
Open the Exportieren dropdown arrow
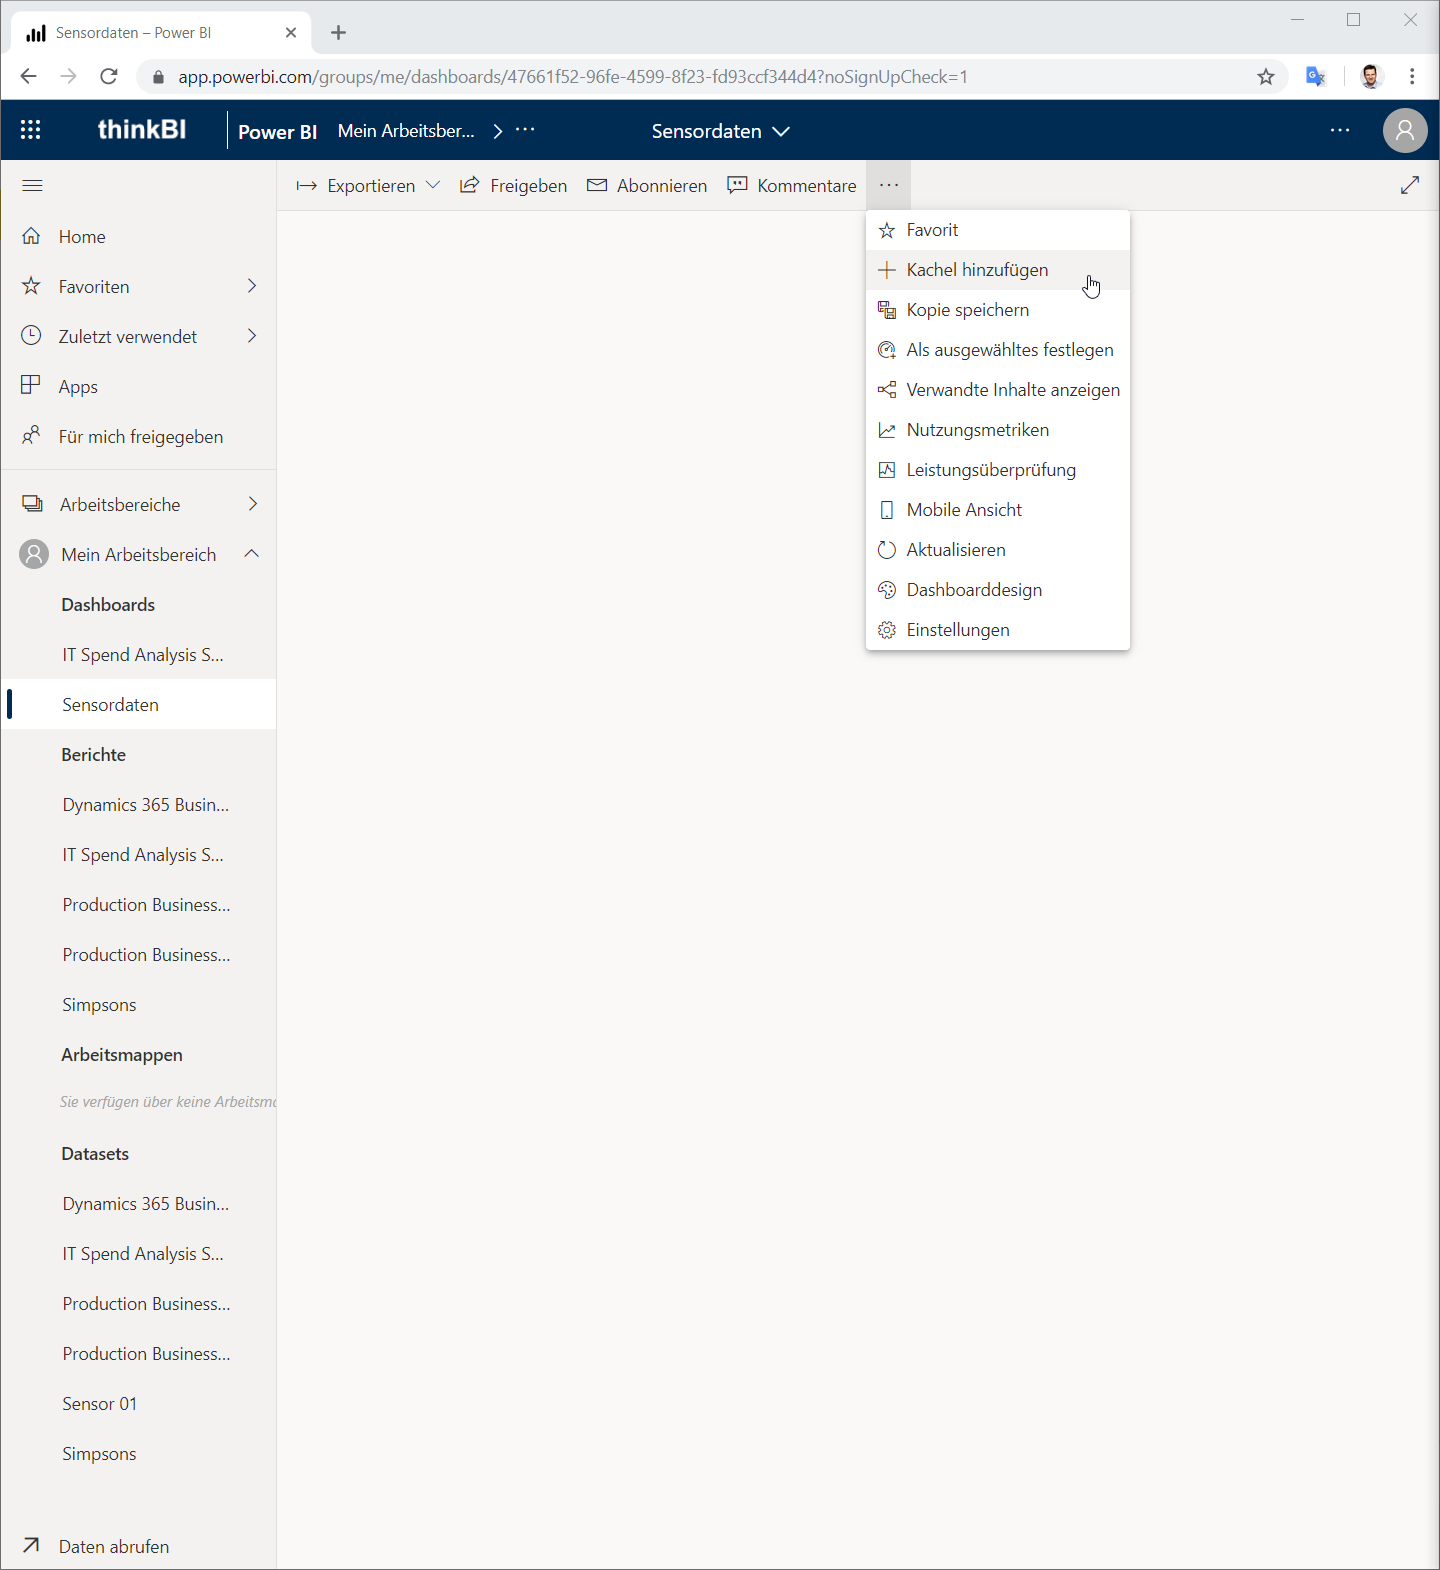tap(433, 185)
